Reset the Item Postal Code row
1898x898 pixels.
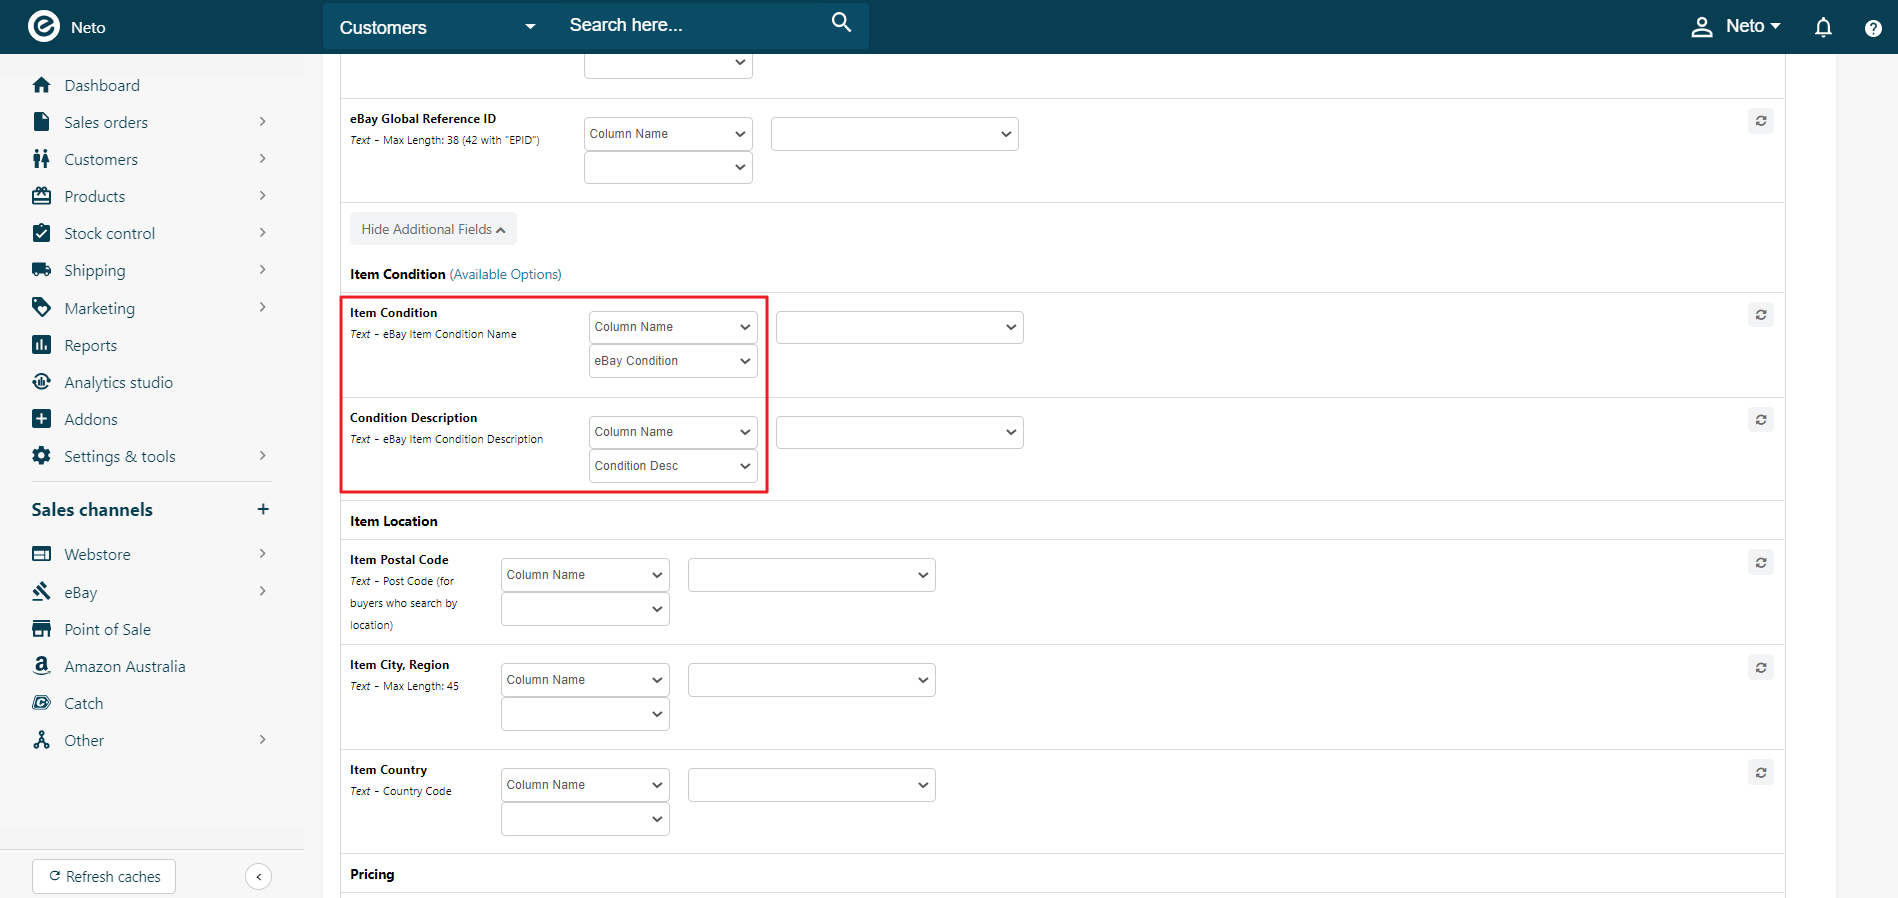click(x=1761, y=563)
